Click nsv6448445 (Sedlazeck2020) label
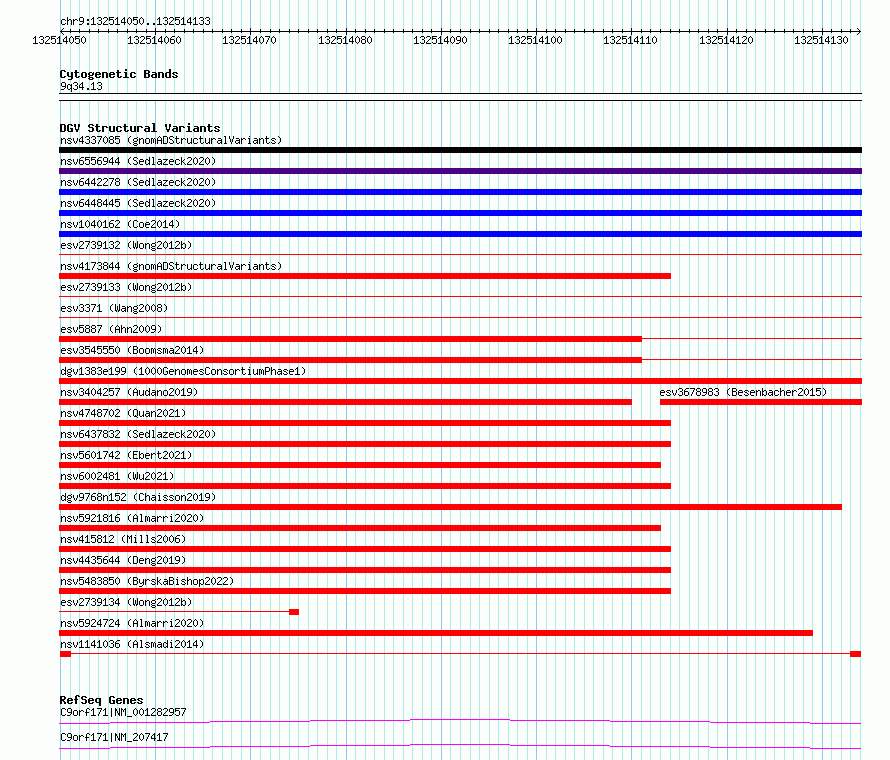The width and height of the screenshot is (890, 760). point(138,203)
